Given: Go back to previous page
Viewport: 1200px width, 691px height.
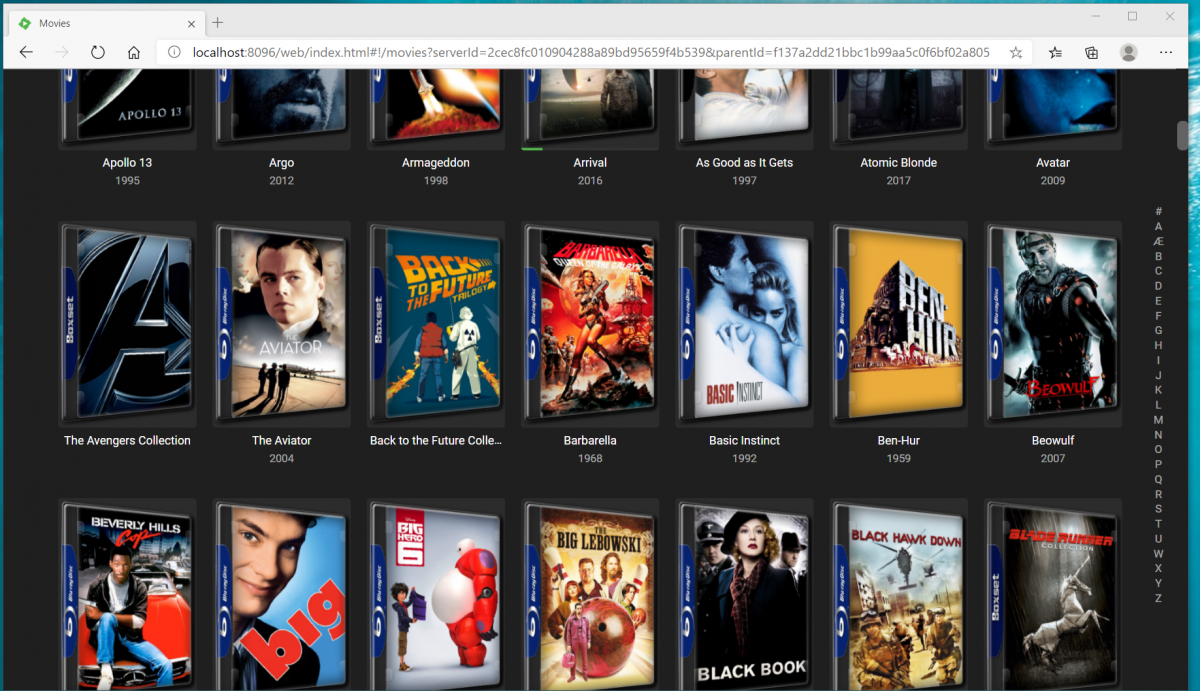Looking at the screenshot, I should pyautogui.click(x=27, y=52).
